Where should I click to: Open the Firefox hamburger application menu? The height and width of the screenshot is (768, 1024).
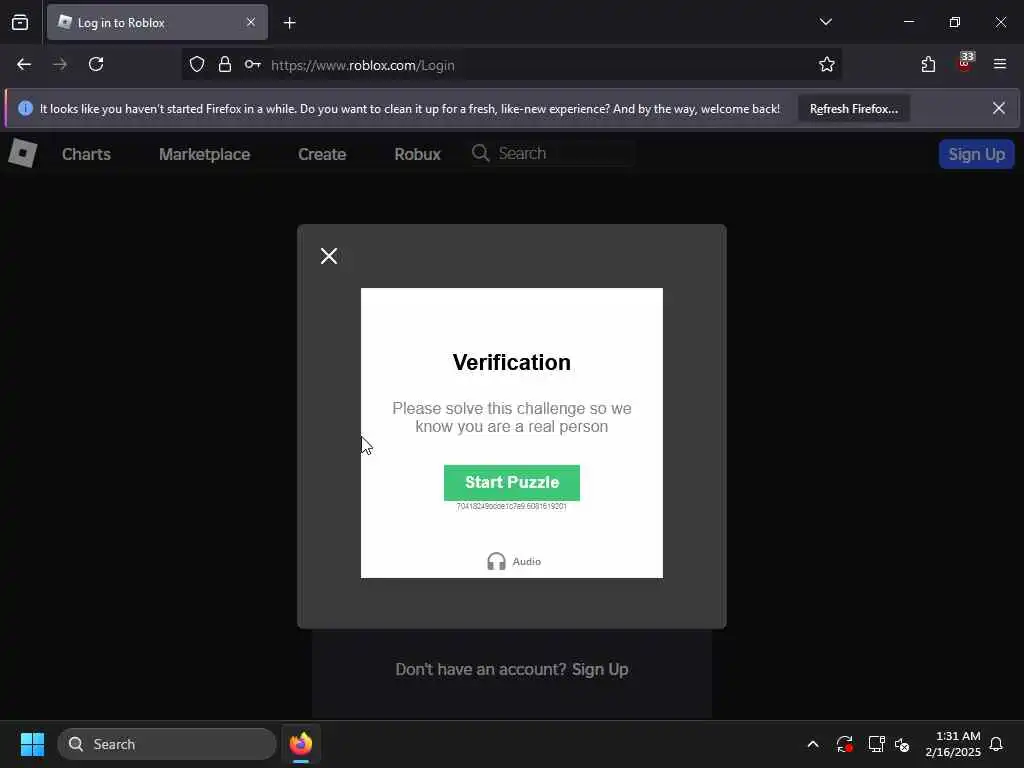coord(1000,64)
